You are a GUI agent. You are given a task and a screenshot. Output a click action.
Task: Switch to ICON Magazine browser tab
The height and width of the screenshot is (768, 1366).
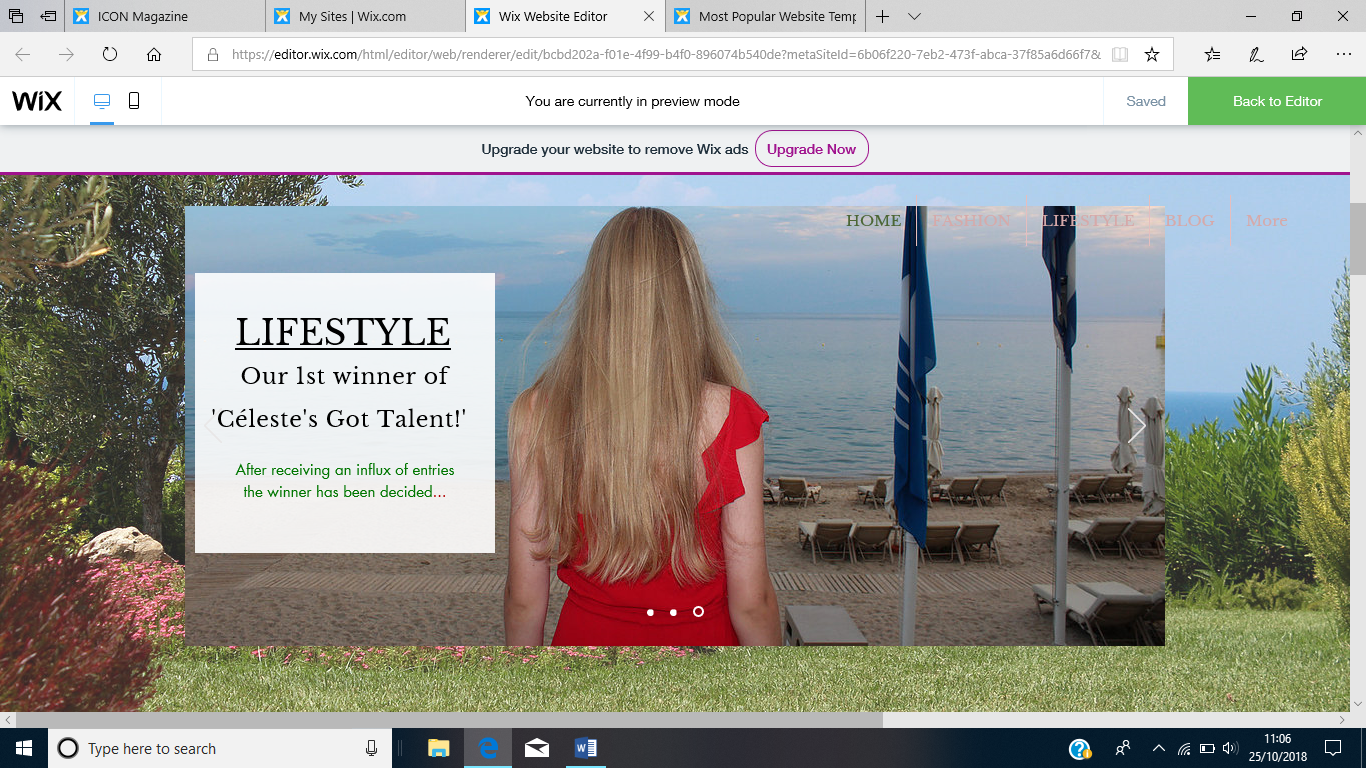(x=167, y=16)
